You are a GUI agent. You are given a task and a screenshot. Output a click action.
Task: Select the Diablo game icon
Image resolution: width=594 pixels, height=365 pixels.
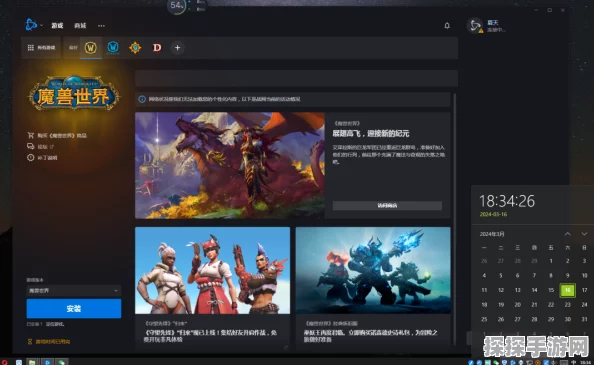[x=157, y=48]
